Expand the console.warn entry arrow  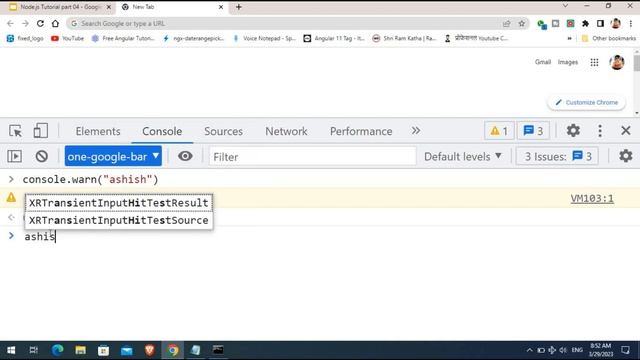coord(11,179)
